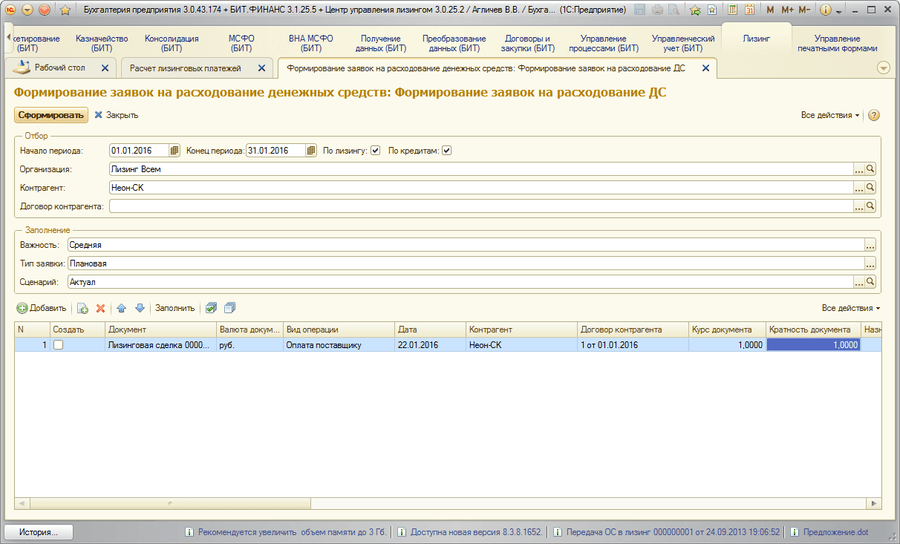This screenshot has width=900, height=544.
Task: Click the Заполнить button
Action: (x=175, y=308)
